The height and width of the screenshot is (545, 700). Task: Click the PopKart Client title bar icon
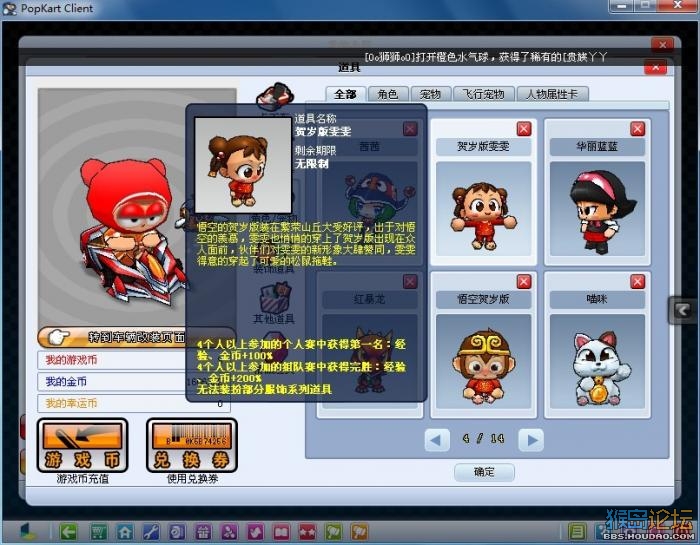coord(9,8)
